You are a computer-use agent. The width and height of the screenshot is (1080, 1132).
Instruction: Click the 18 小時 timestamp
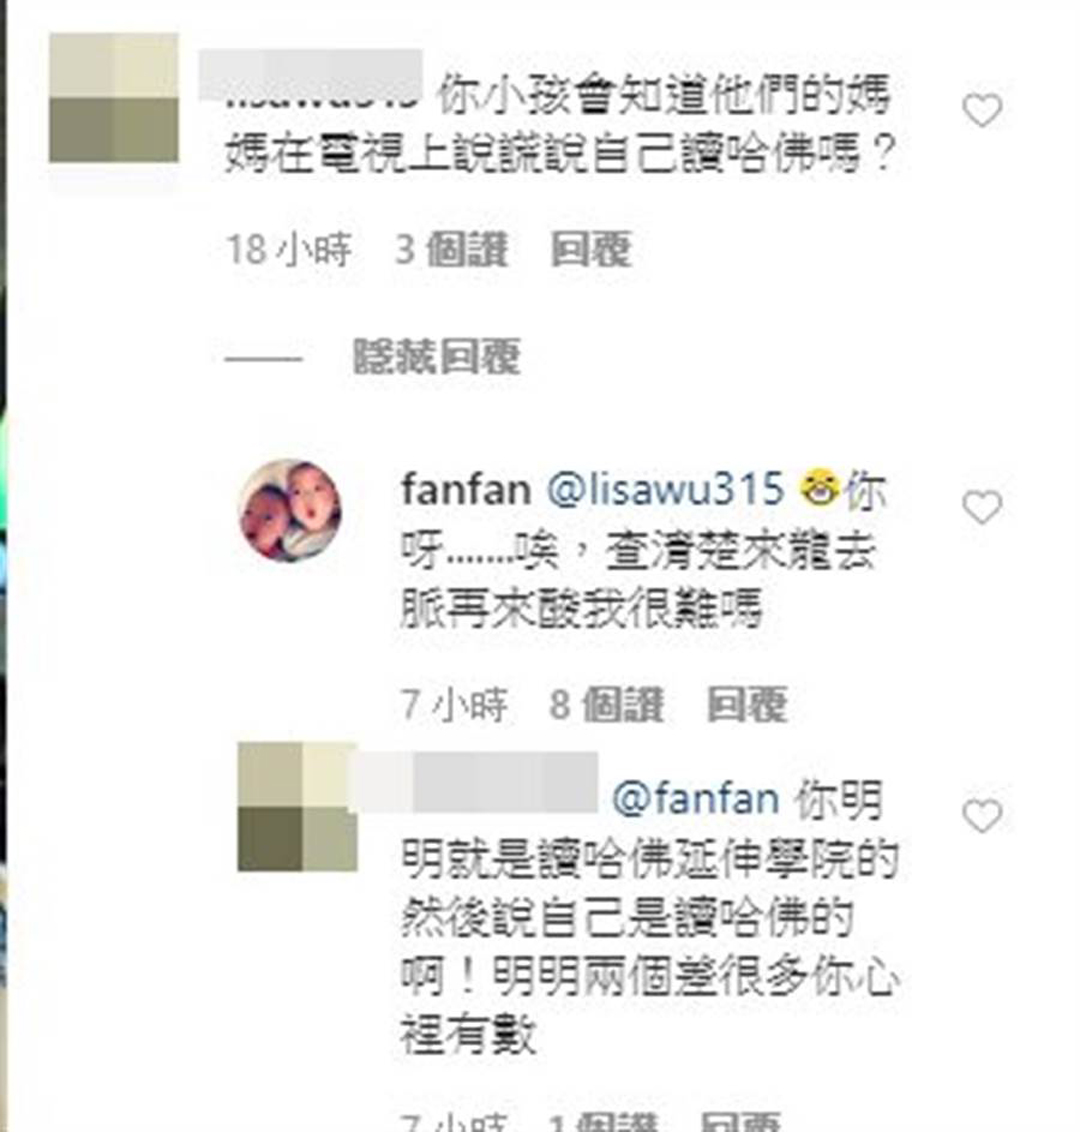[289, 249]
